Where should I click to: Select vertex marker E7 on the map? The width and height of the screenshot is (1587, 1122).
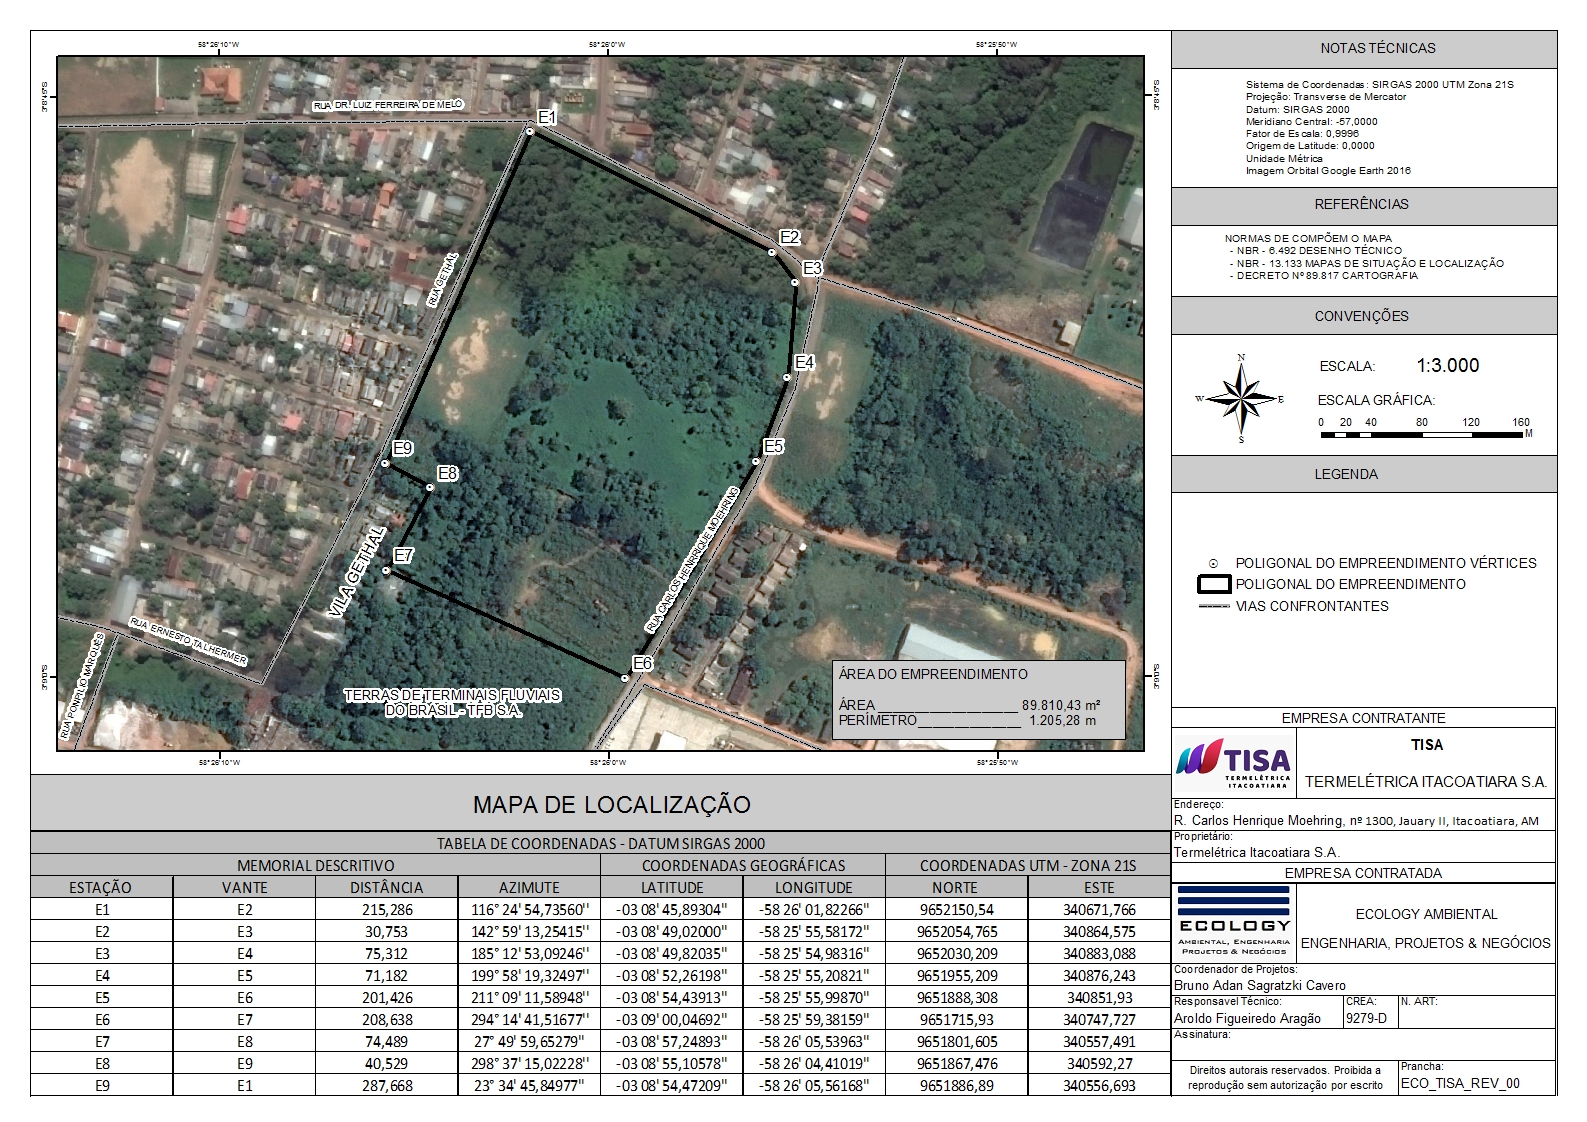386,570
